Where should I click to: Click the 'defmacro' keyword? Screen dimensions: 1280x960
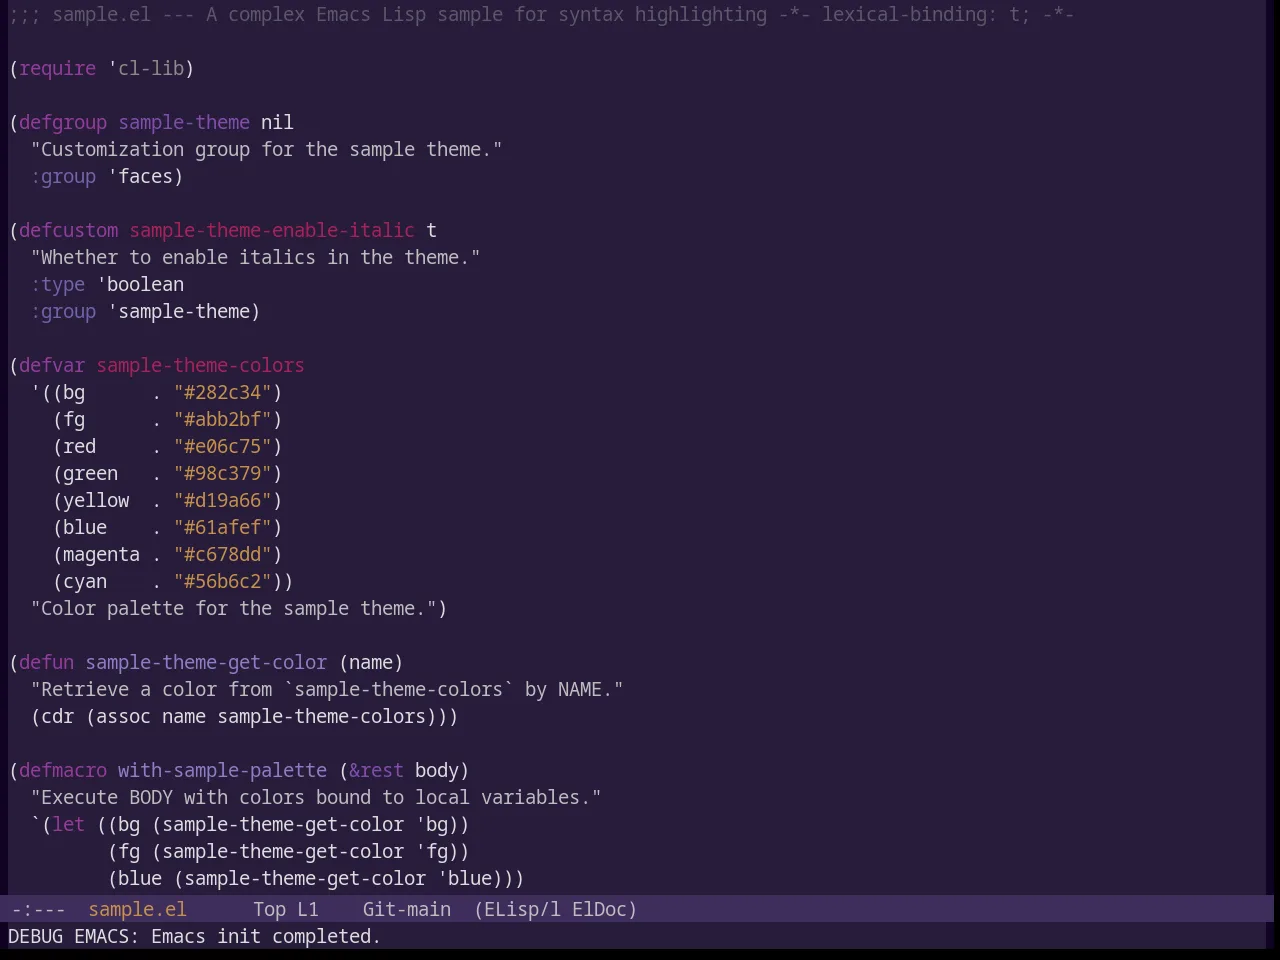click(x=63, y=770)
